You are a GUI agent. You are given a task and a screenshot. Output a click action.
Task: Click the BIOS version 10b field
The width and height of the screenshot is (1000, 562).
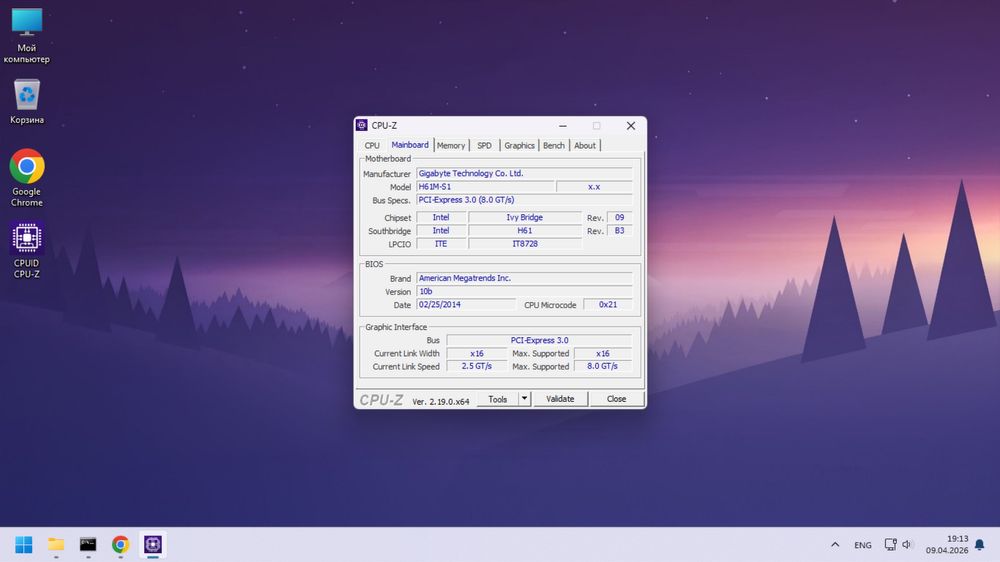coord(524,292)
